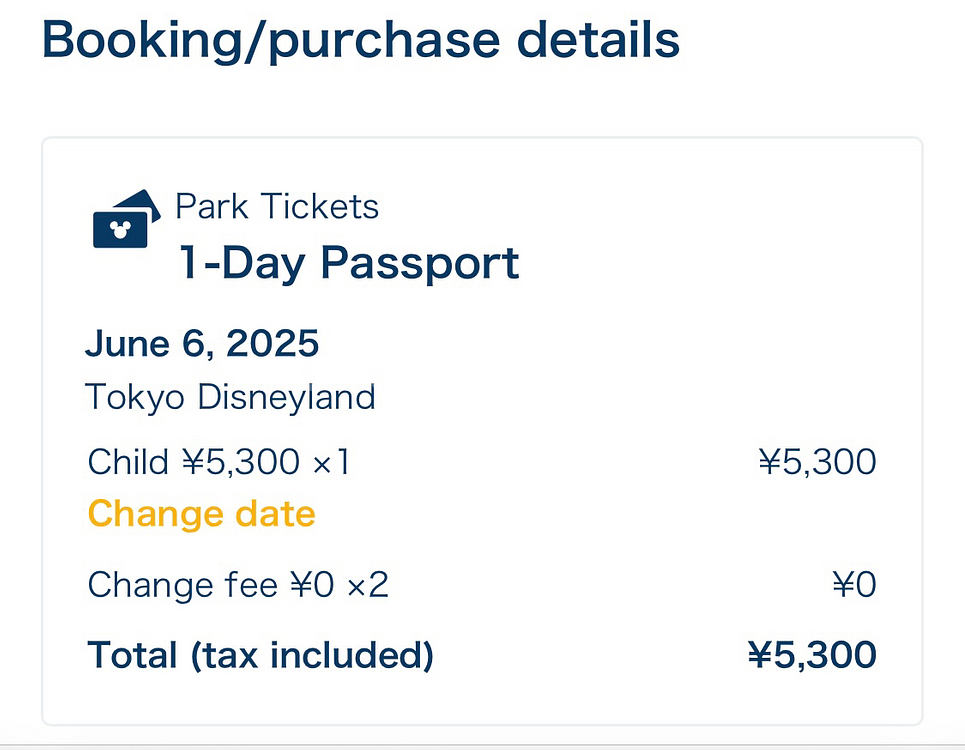Click the ¥0 change fee amount

pyautogui.click(x=855, y=584)
